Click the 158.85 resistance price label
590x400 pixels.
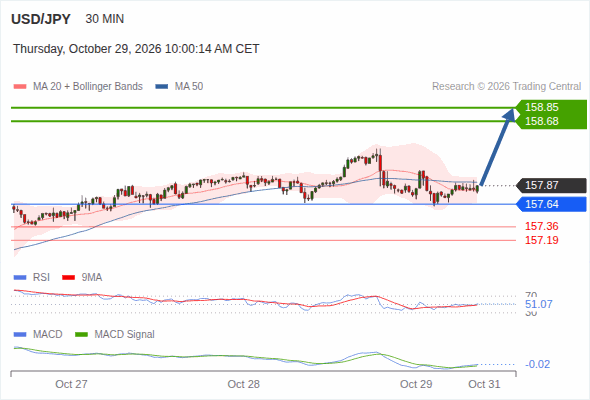point(542,107)
